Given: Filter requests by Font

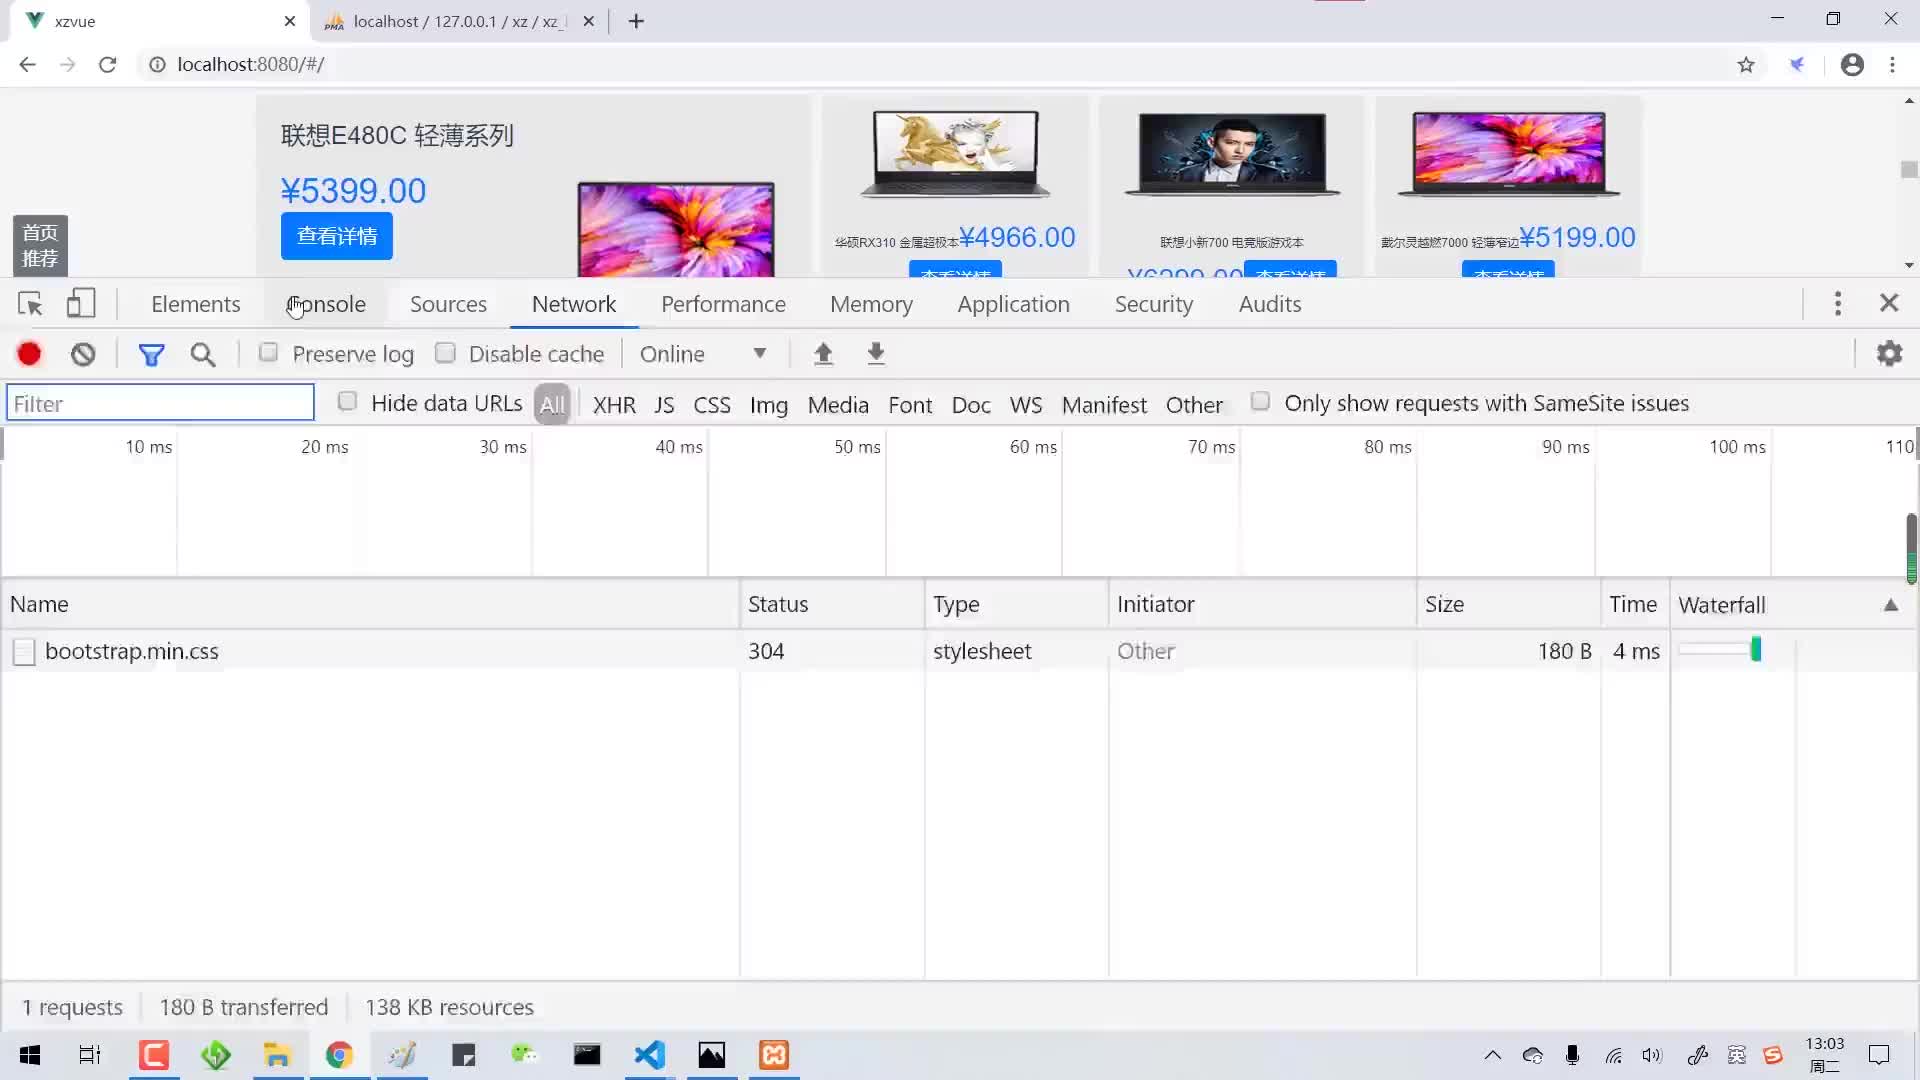Looking at the screenshot, I should point(910,405).
